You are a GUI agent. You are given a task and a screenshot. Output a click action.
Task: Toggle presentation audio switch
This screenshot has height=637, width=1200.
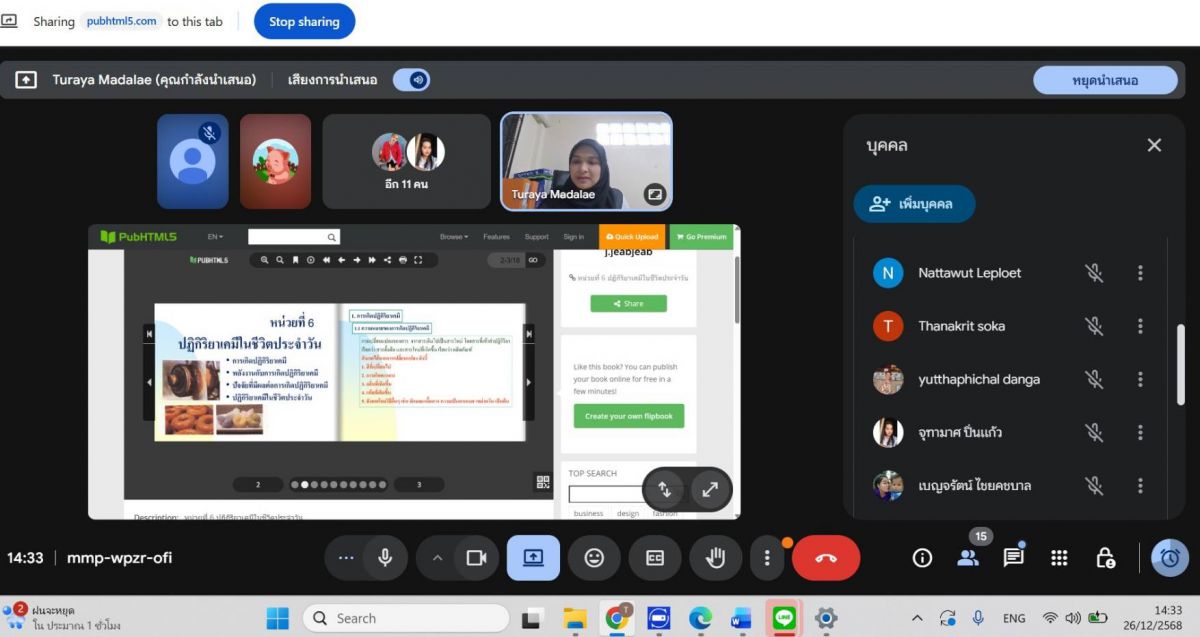(x=412, y=80)
